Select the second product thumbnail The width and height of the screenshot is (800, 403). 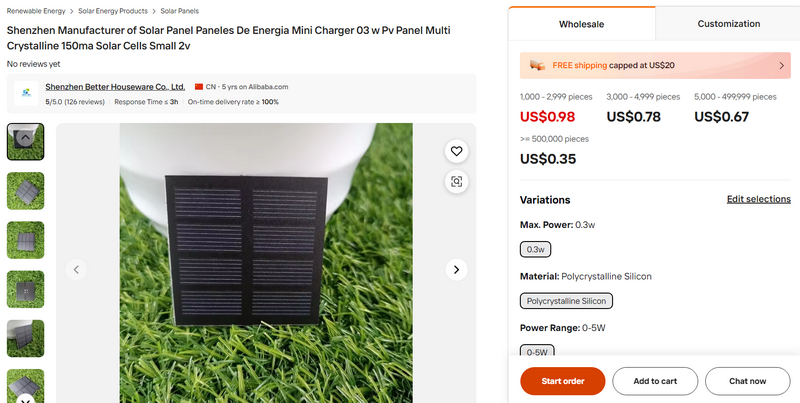[x=25, y=191]
